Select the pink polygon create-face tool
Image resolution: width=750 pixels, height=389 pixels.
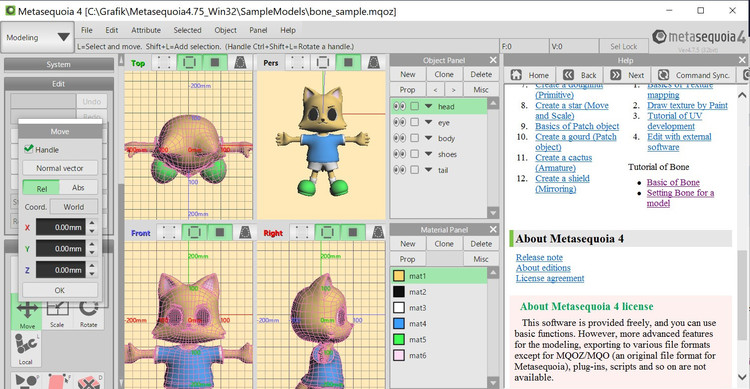coord(57,381)
